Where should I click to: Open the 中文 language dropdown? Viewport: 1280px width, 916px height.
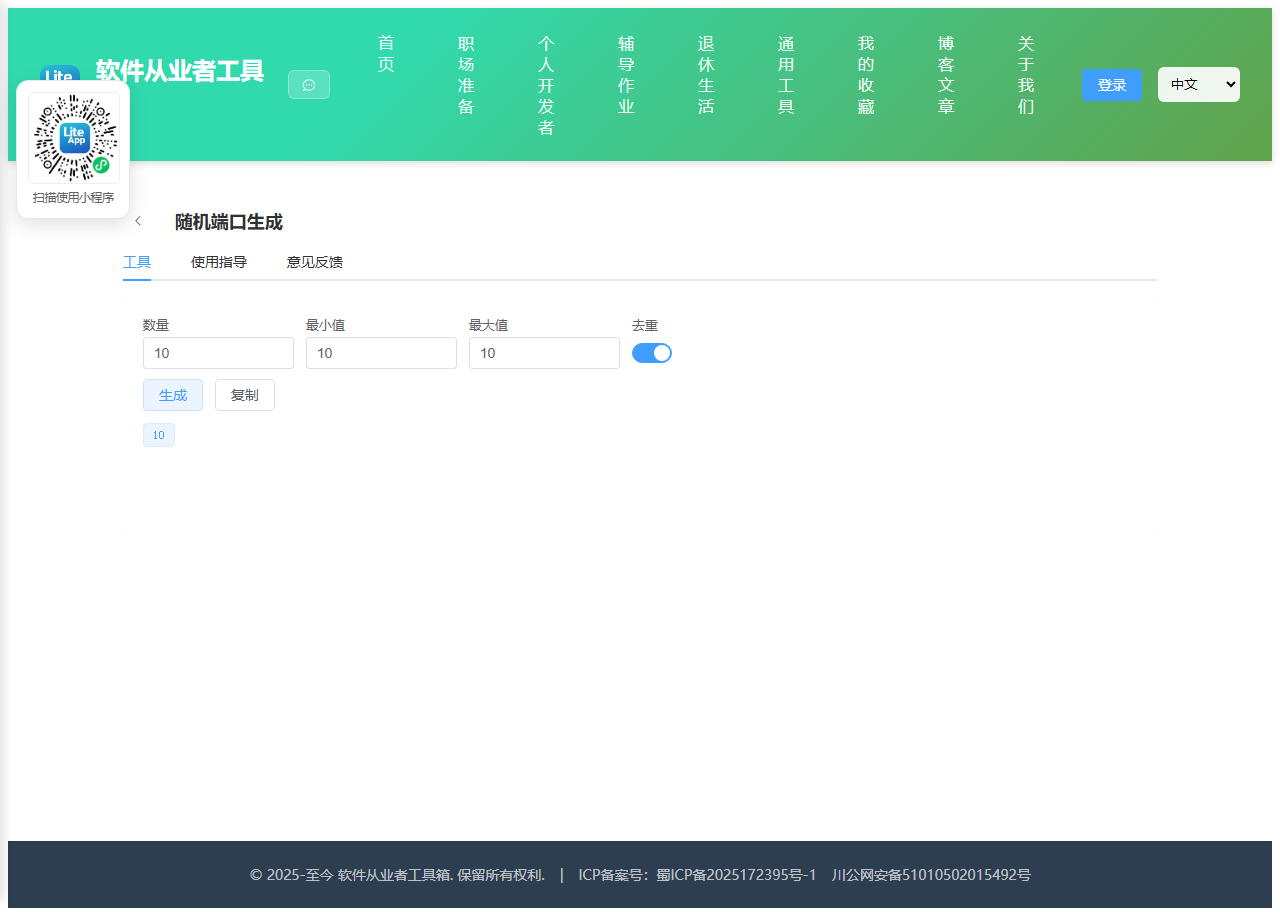[x=1199, y=85]
